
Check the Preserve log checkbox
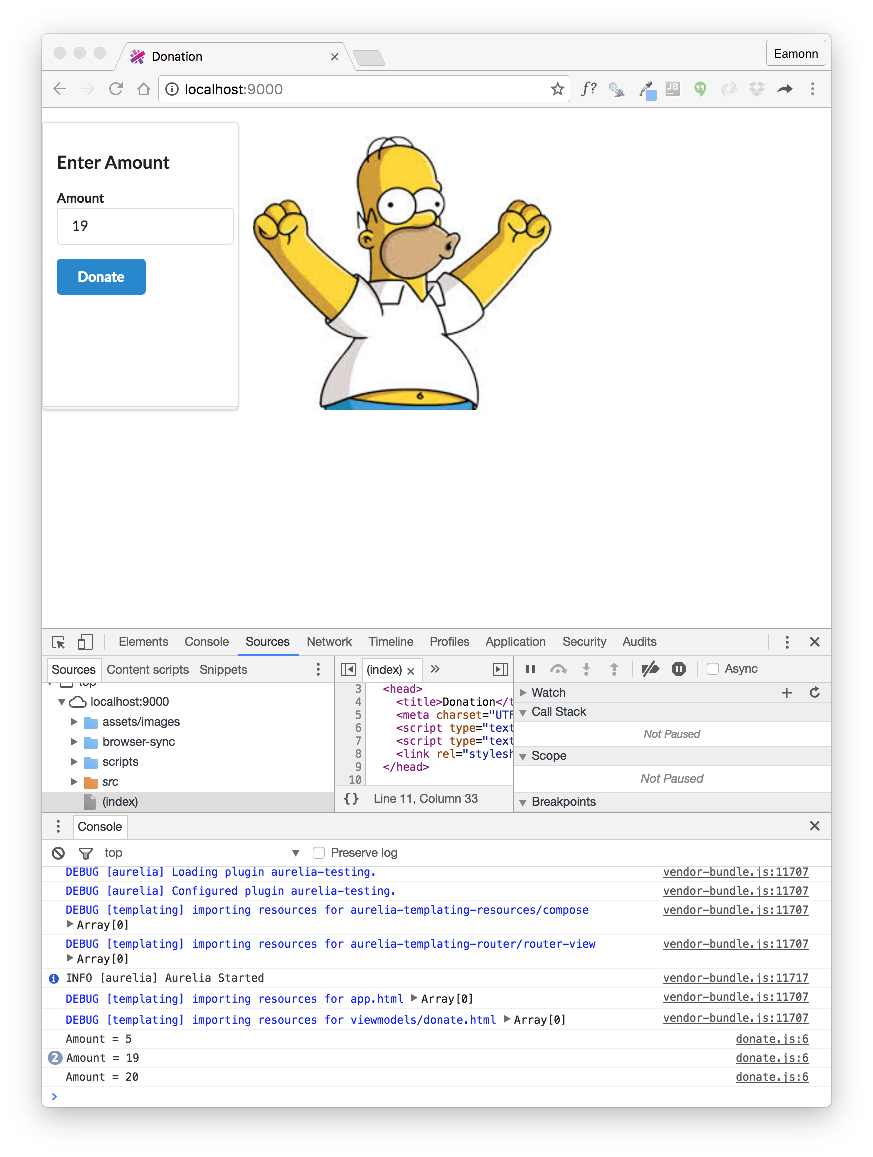pyautogui.click(x=319, y=853)
